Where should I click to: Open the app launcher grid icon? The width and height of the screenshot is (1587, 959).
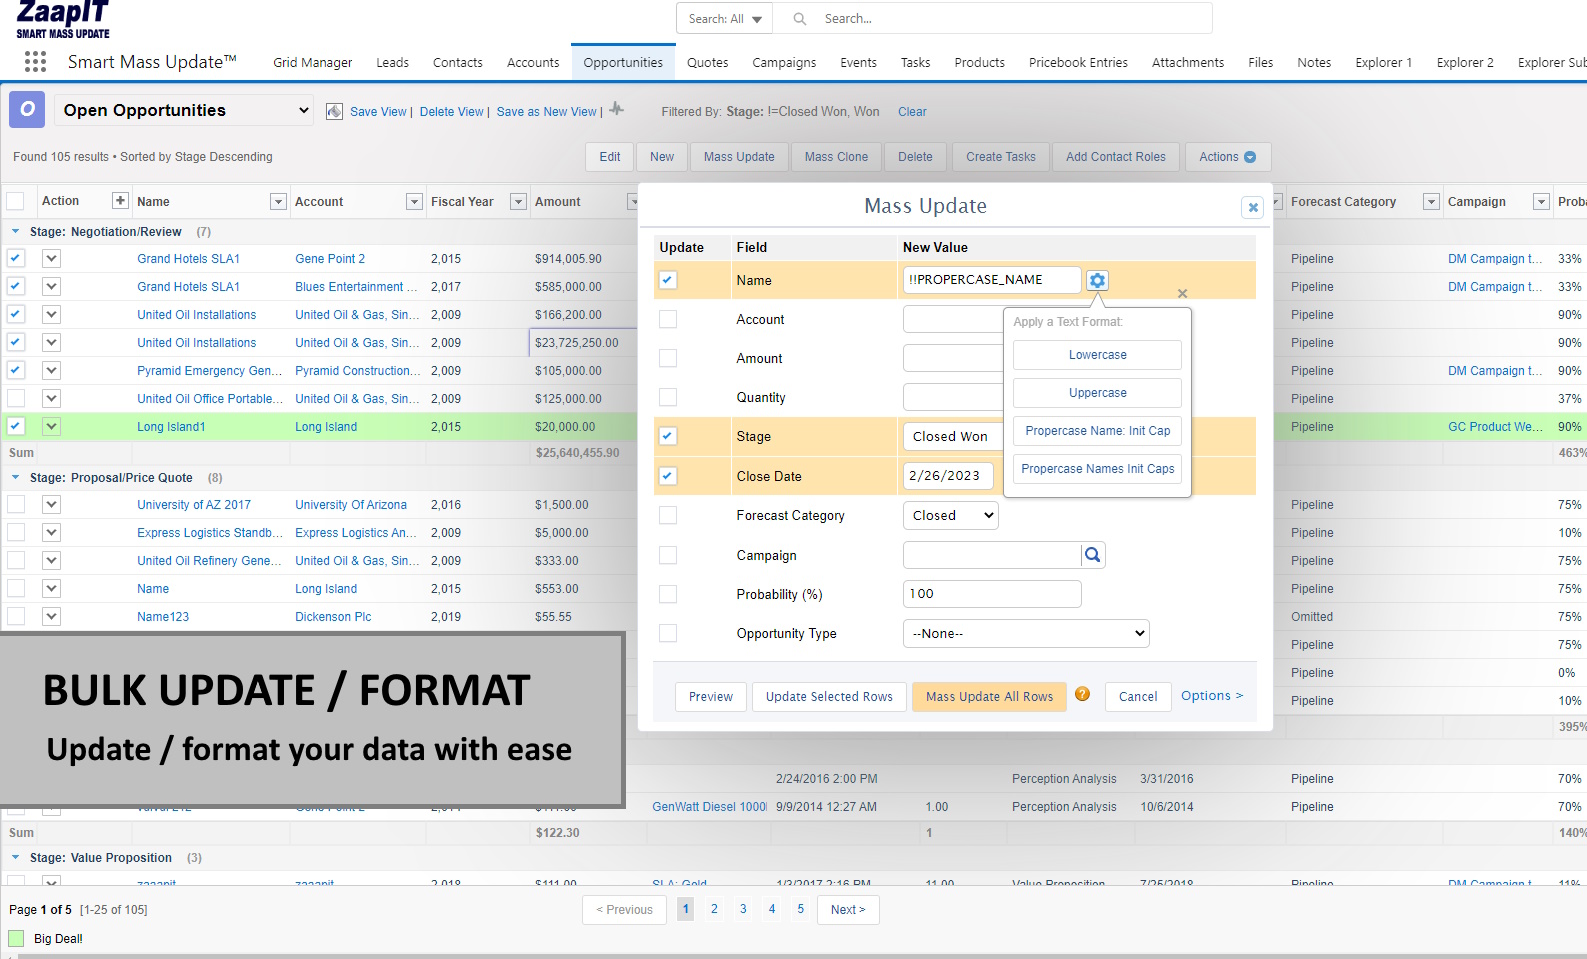(x=35, y=62)
